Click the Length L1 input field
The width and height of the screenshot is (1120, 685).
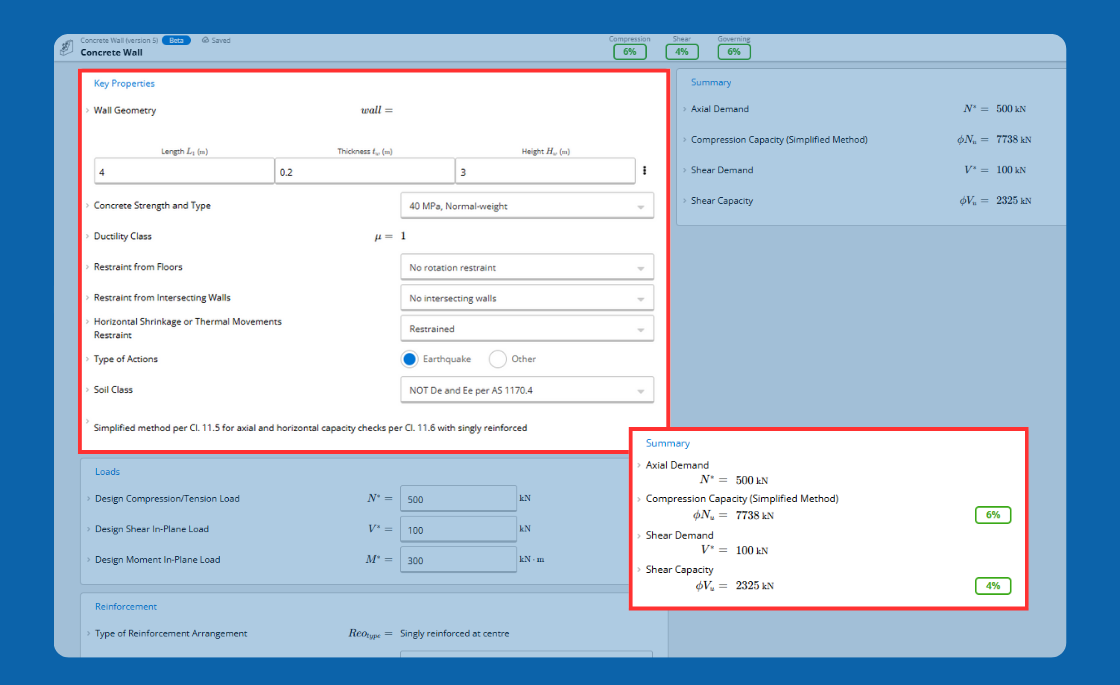[184, 171]
